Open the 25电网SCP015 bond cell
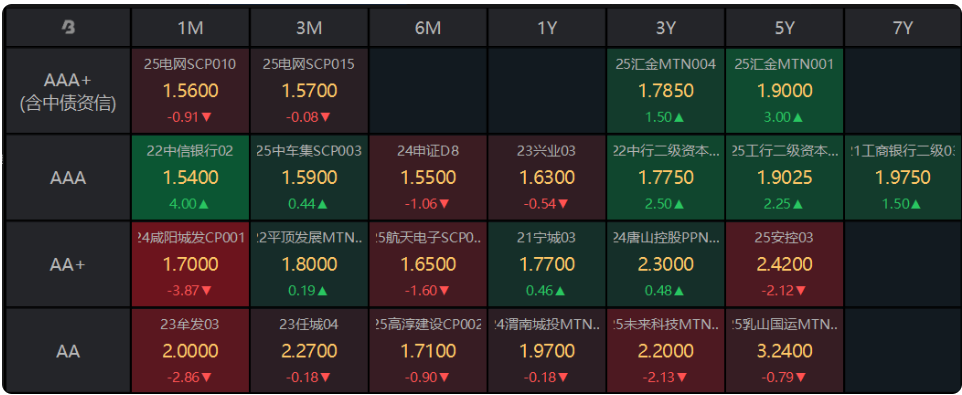The height and width of the screenshot is (395, 962). click(x=309, y=91)
